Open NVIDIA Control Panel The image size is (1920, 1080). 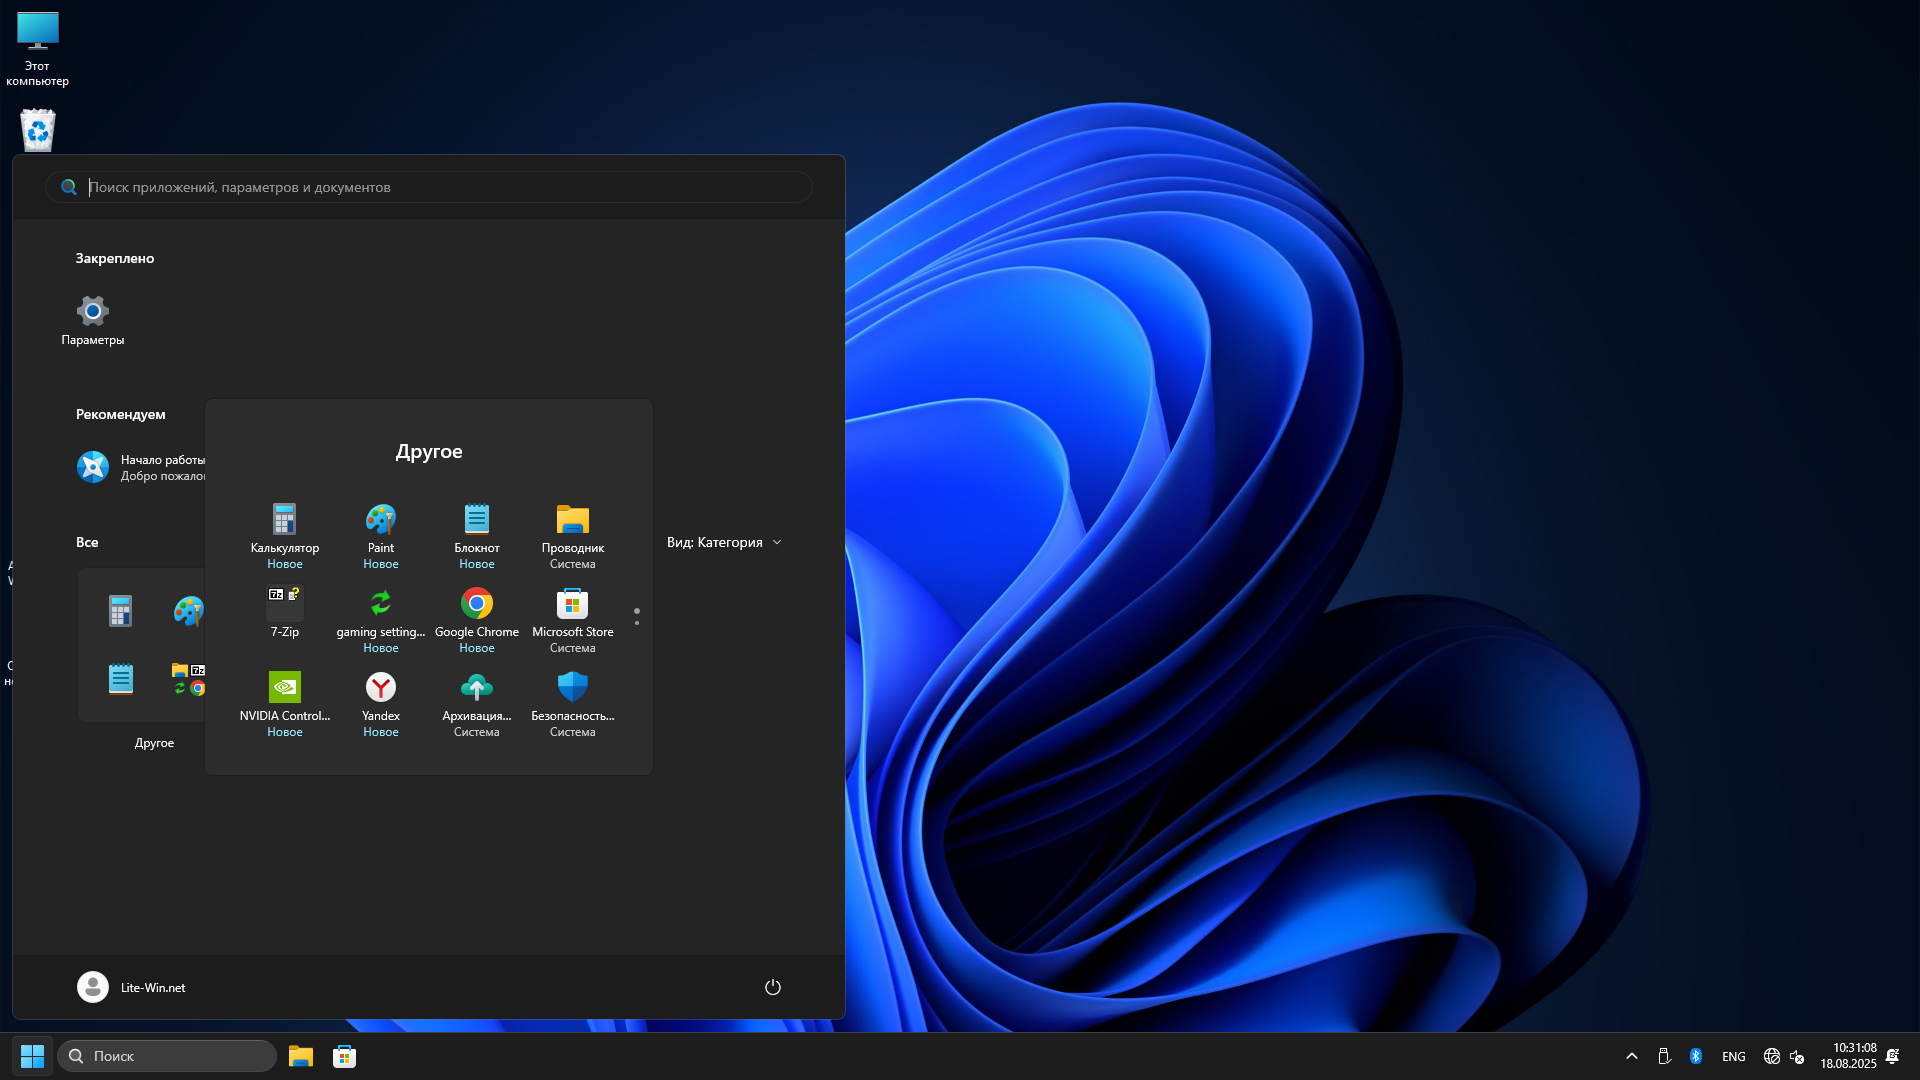click(x=284, y=688)
